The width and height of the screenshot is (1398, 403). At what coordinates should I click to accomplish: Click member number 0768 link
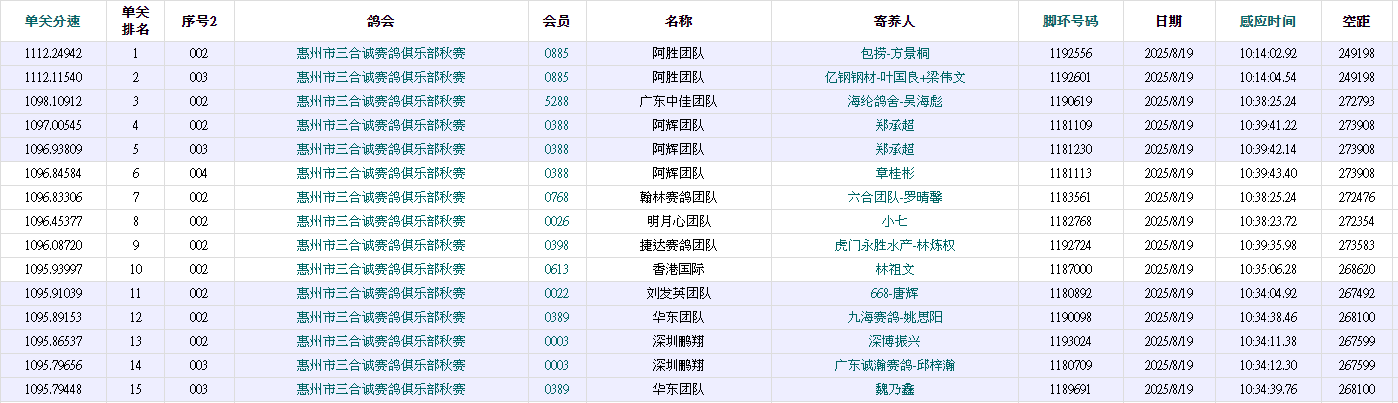[557, 198]
